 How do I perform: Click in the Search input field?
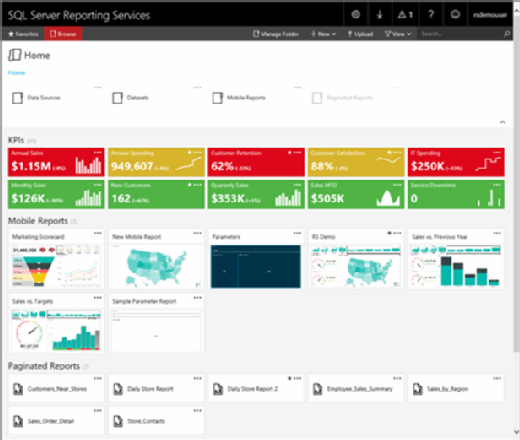pos(459,34)
